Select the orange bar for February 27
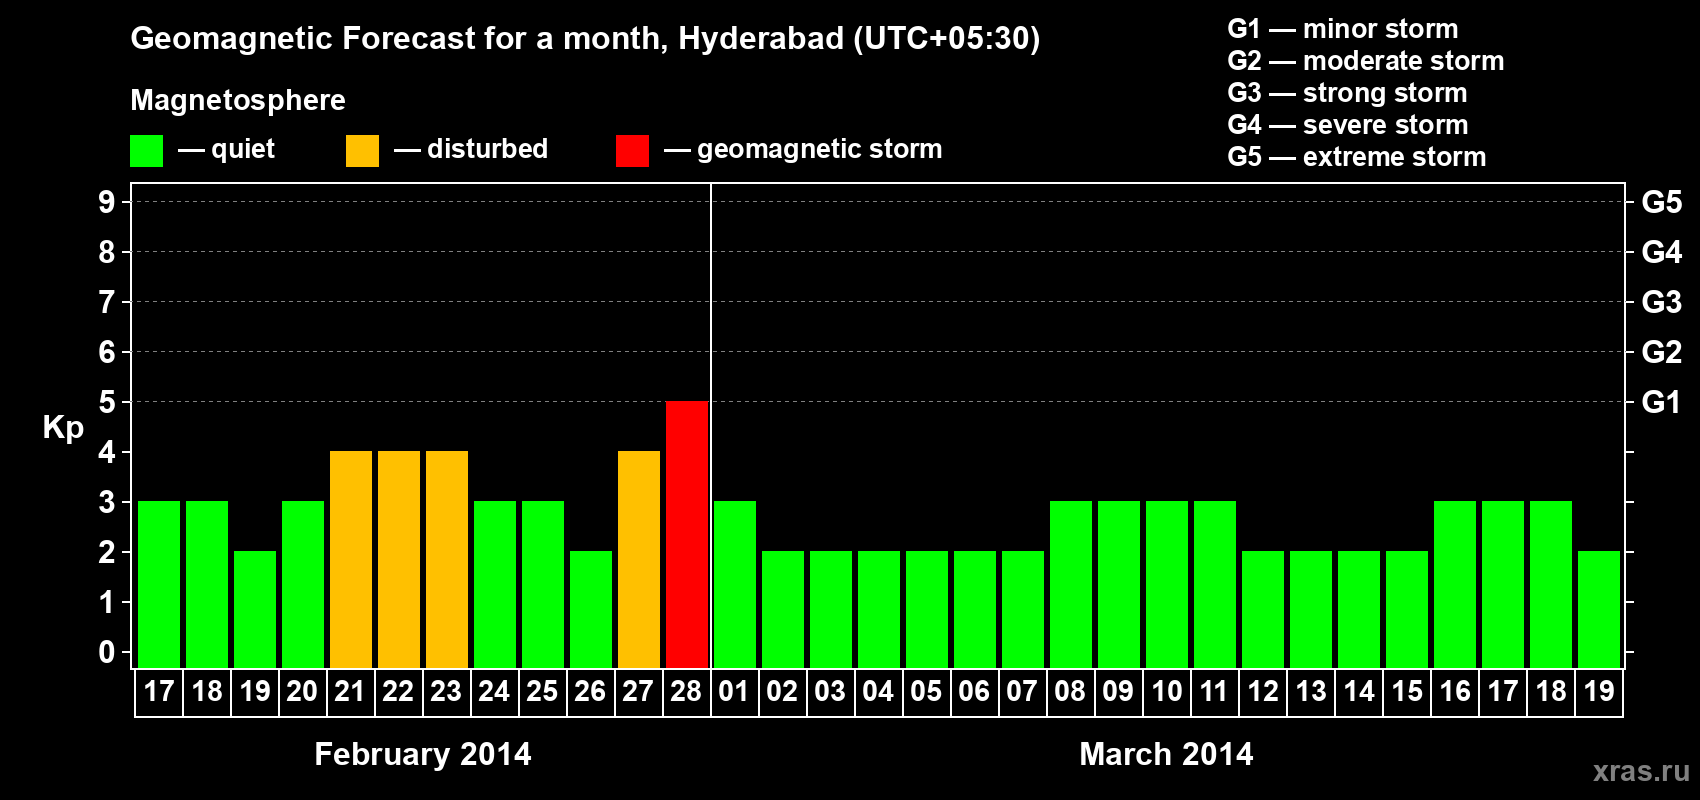Screen dimensions: 1700x800 coord(639,559)
